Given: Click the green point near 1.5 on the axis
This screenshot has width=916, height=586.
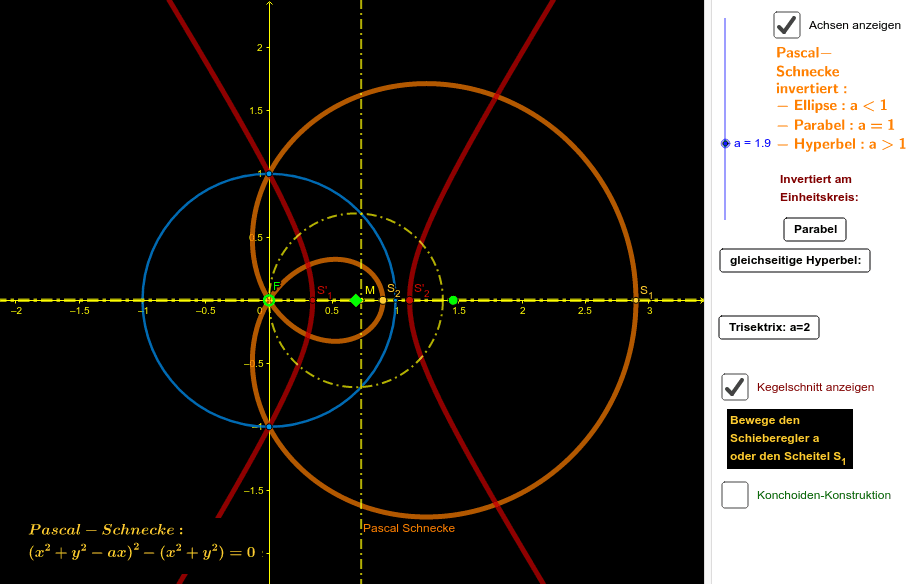Looking at the screenshot, I should 453,300.
